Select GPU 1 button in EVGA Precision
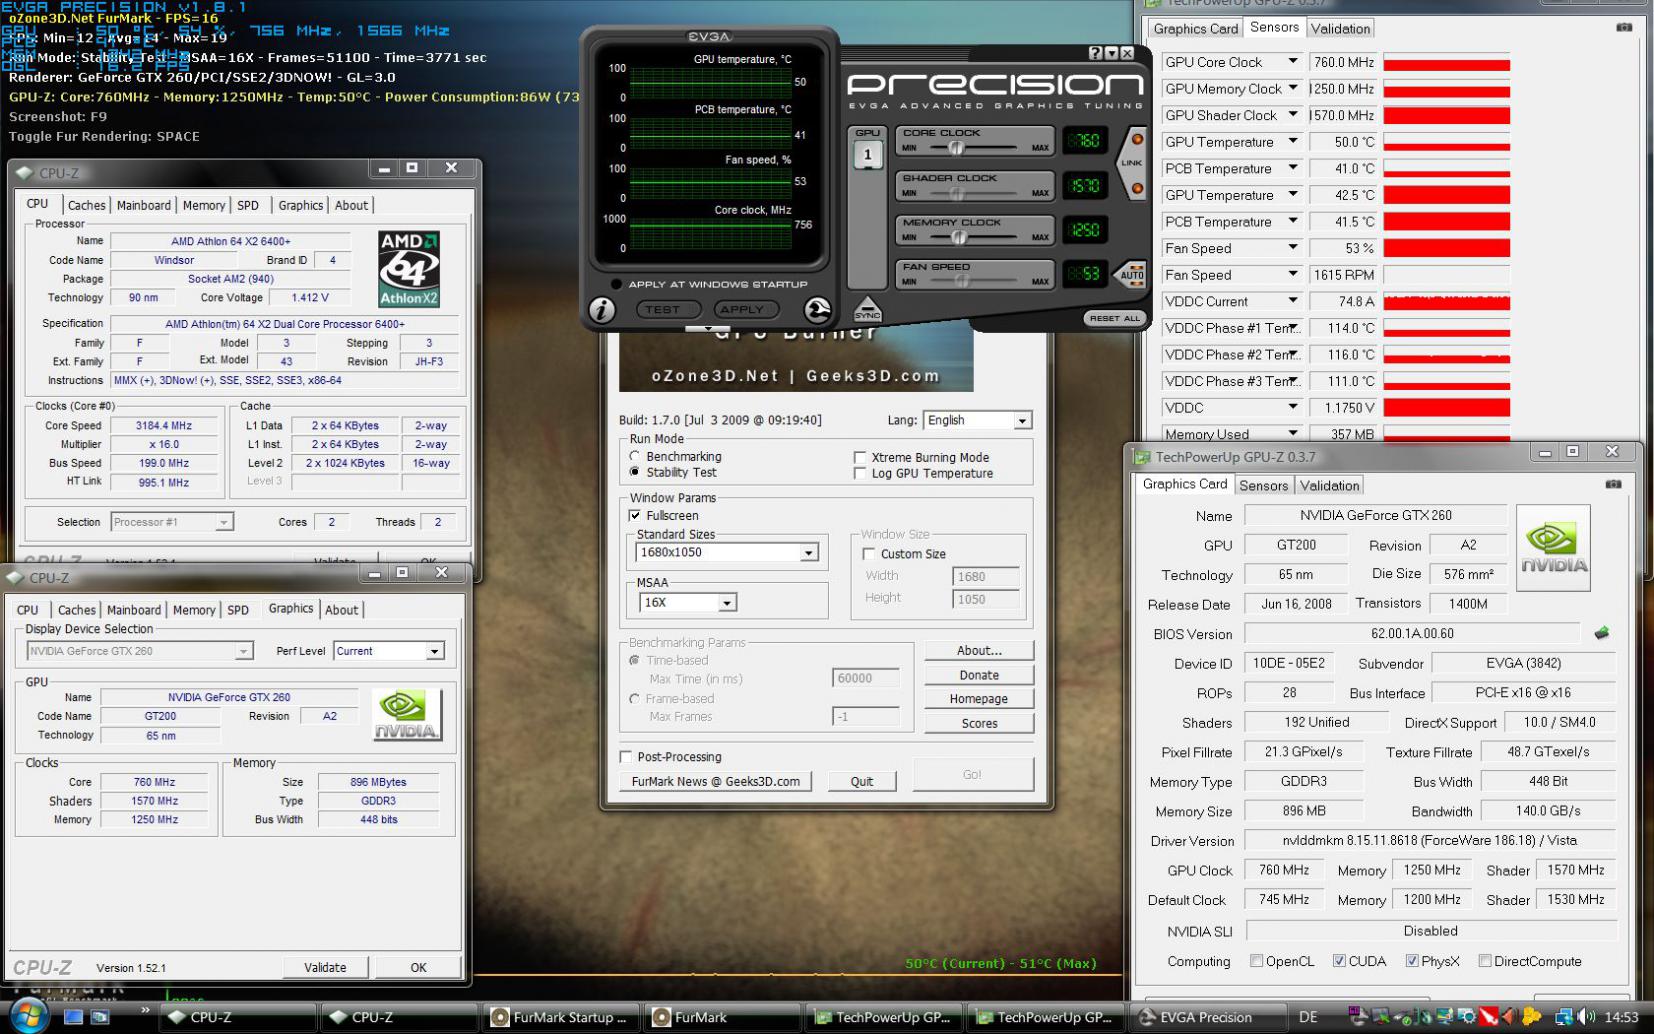Image resolution: width=1654 pixels, height=1034 pixels. 867,154
